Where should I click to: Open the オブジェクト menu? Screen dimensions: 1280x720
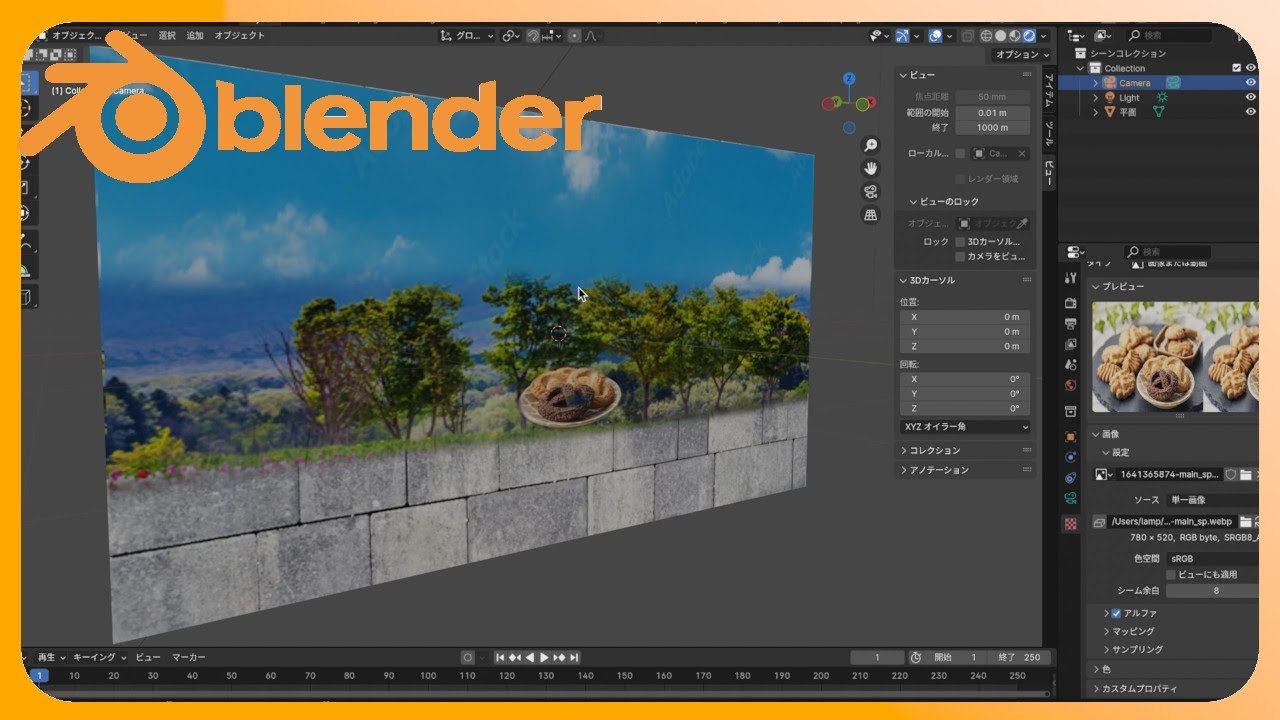pos(240,36)
